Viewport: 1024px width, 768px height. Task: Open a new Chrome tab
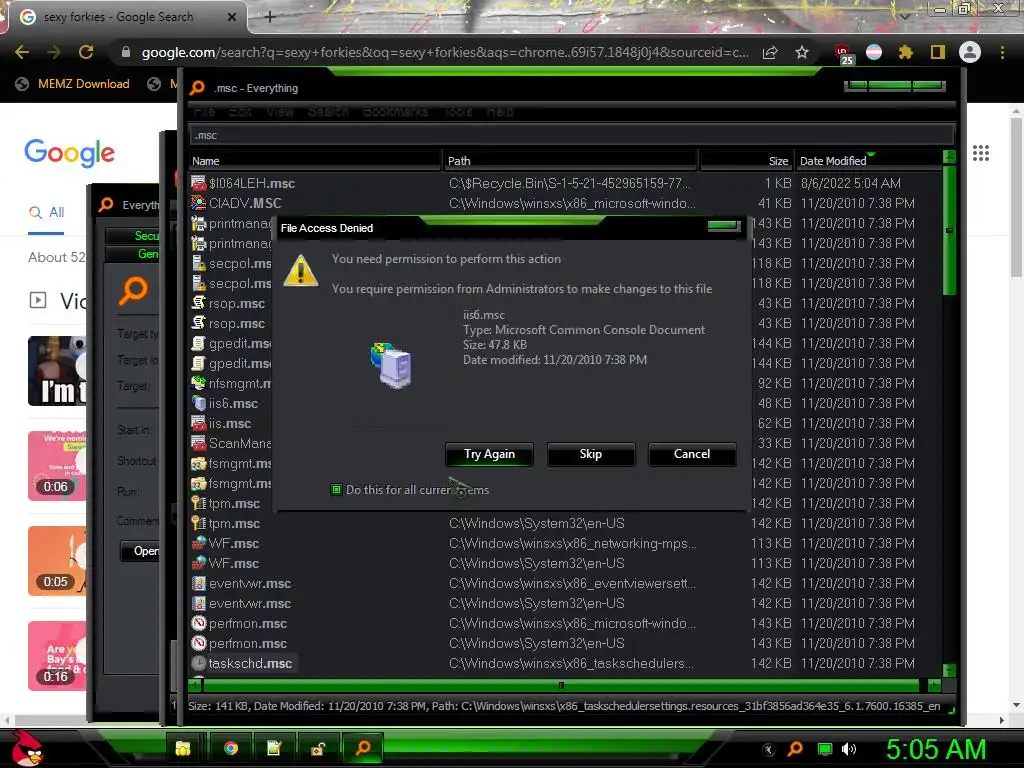click(x=270, y=17)
